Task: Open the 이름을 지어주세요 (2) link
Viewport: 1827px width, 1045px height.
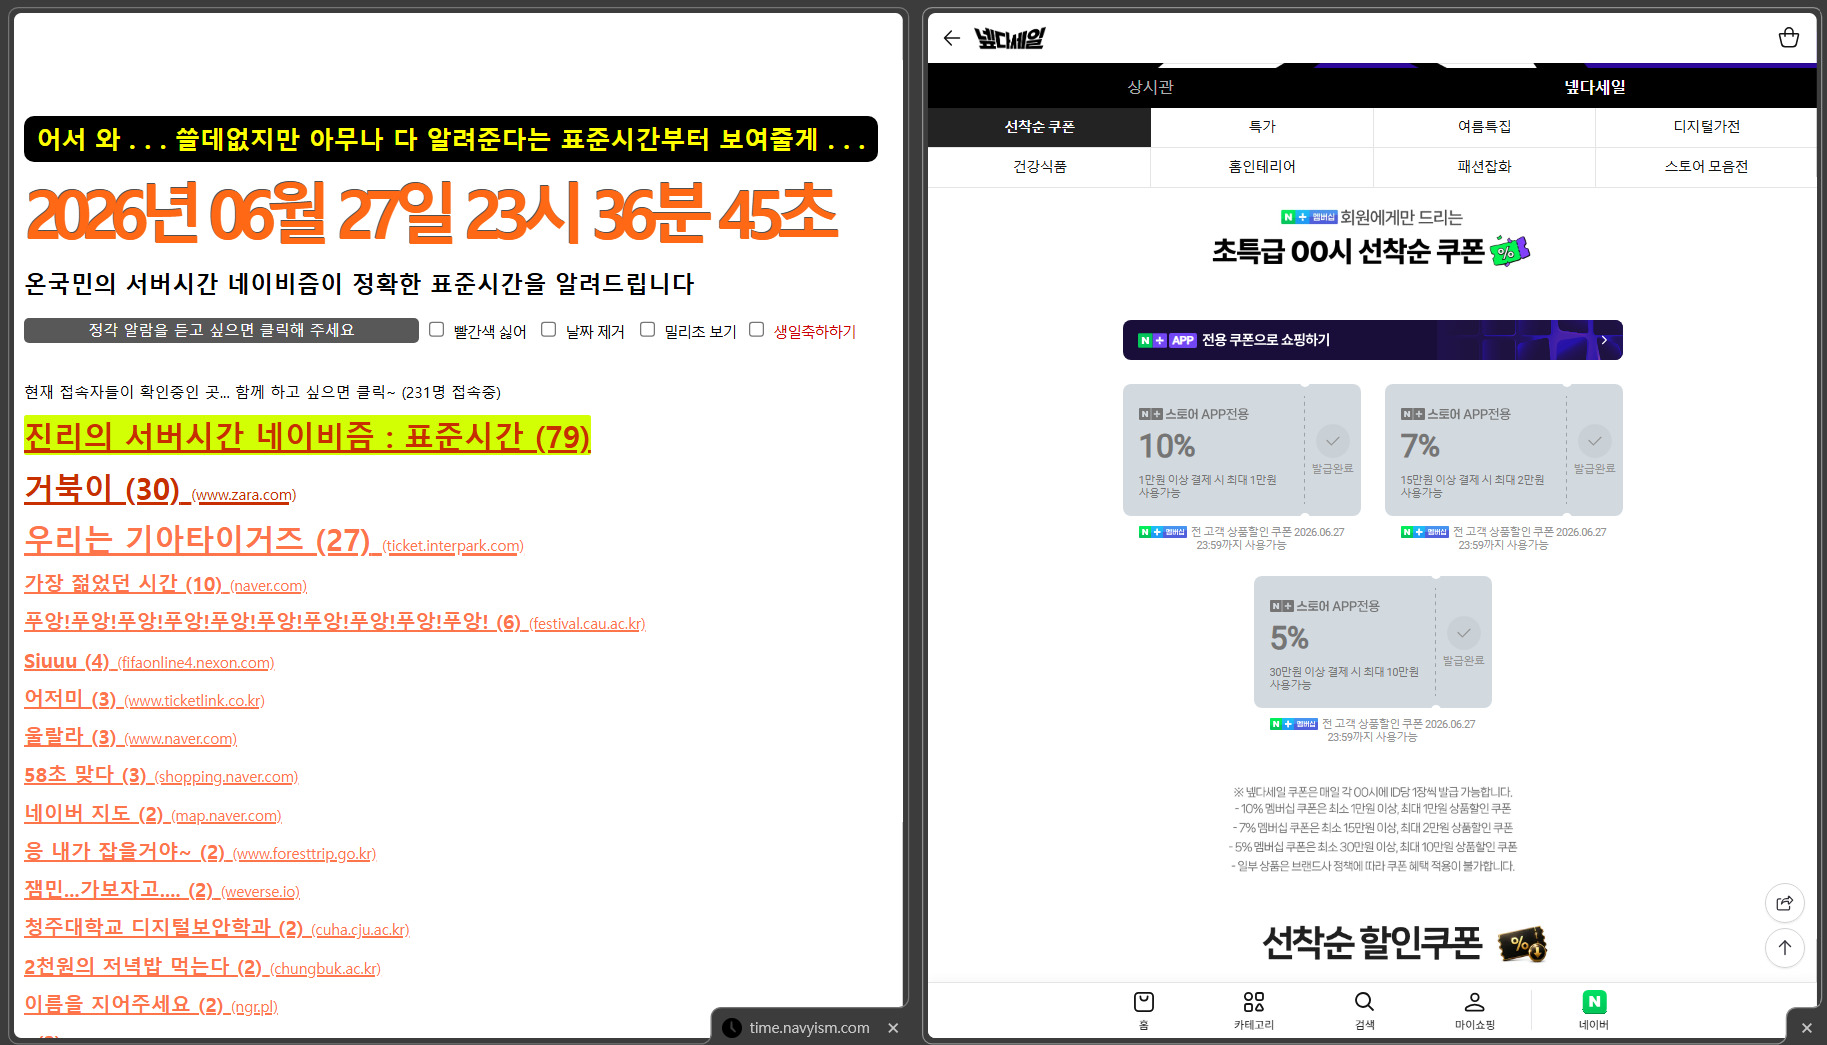Action: tap(151, 1005)
